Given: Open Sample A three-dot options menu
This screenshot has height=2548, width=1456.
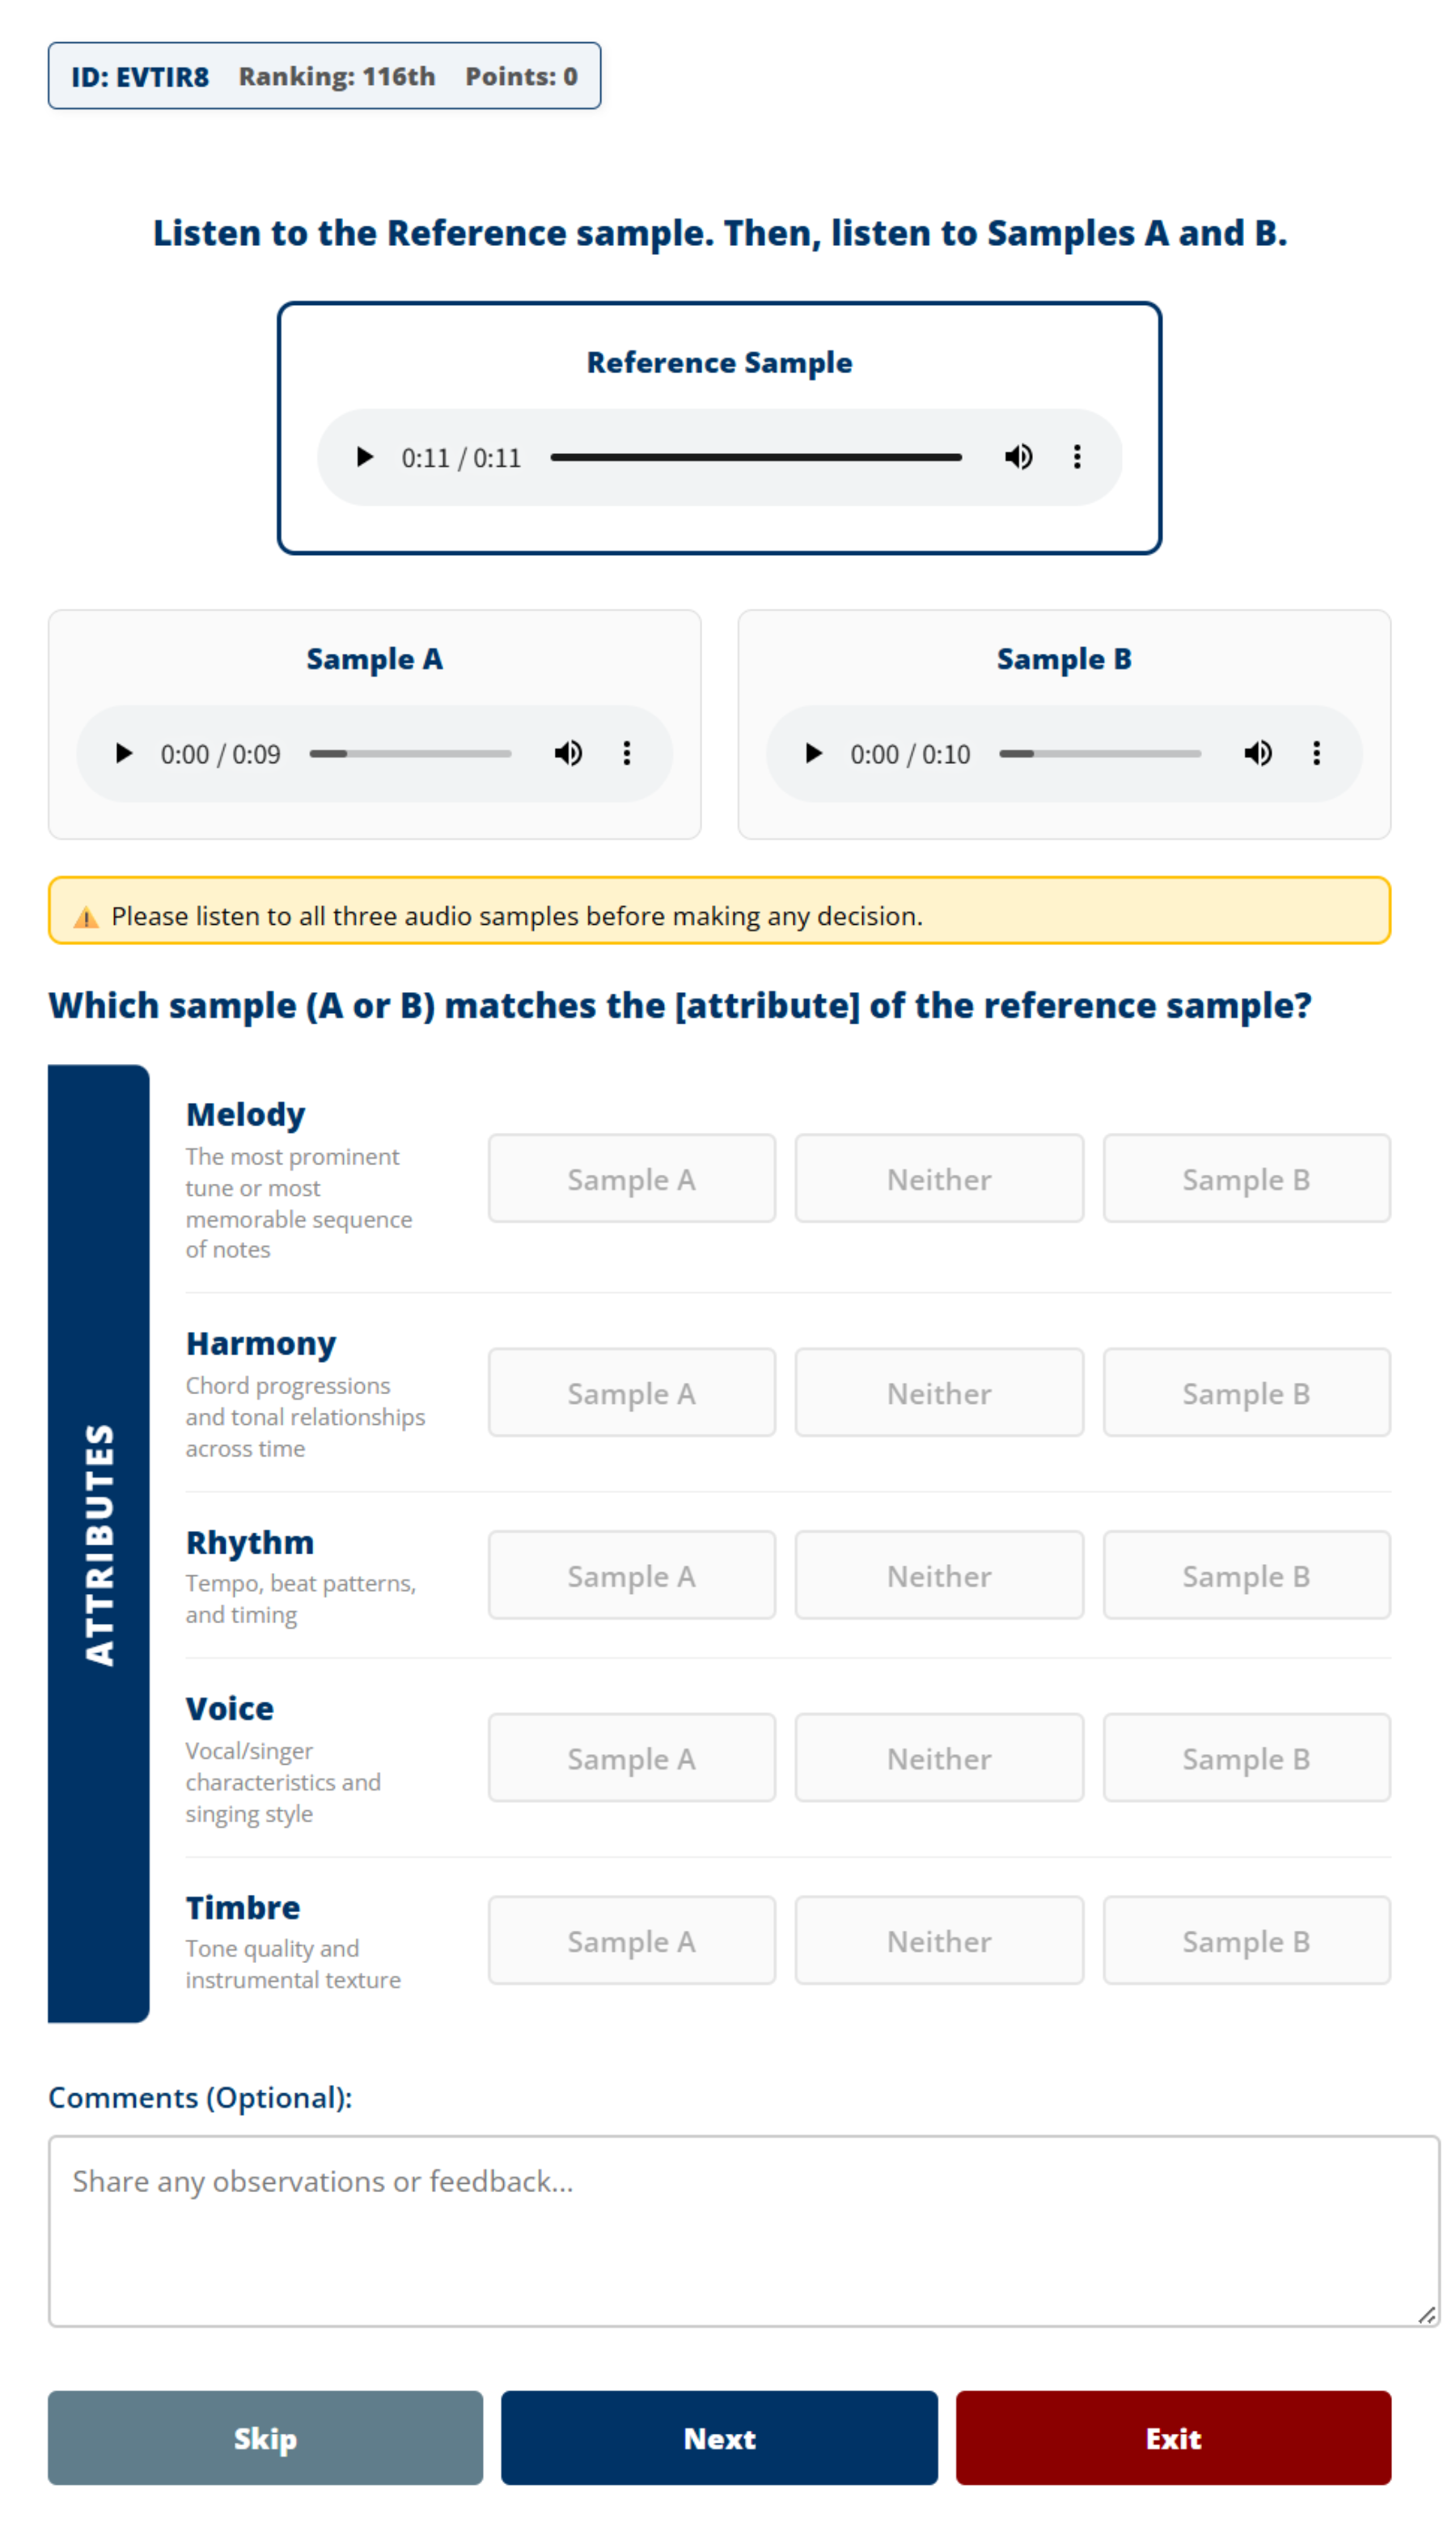Looking at the screenshot, I should pyautogui.click(x=627, y=754).
